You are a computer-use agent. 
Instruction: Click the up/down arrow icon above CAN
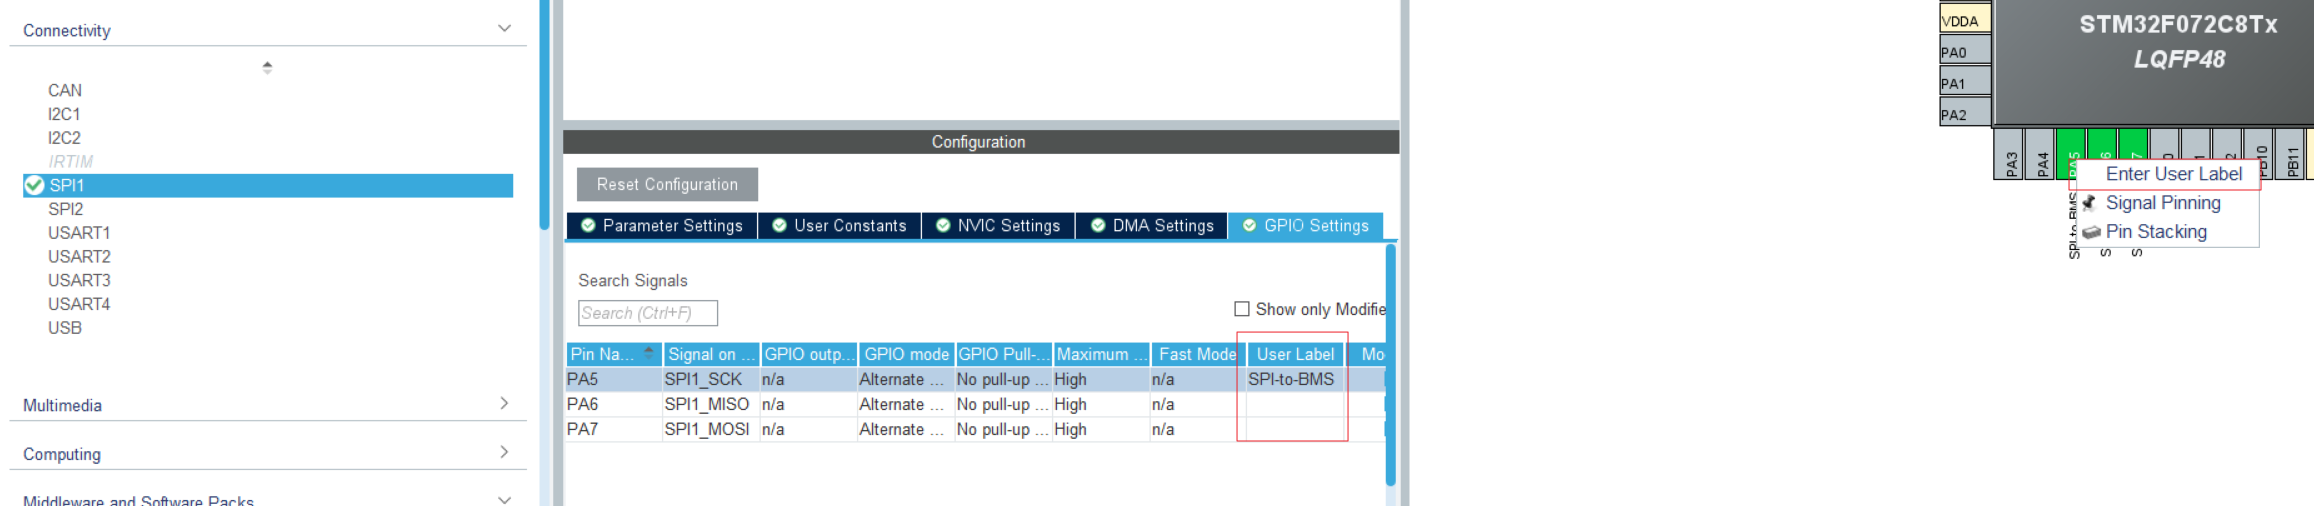point(267,67)
